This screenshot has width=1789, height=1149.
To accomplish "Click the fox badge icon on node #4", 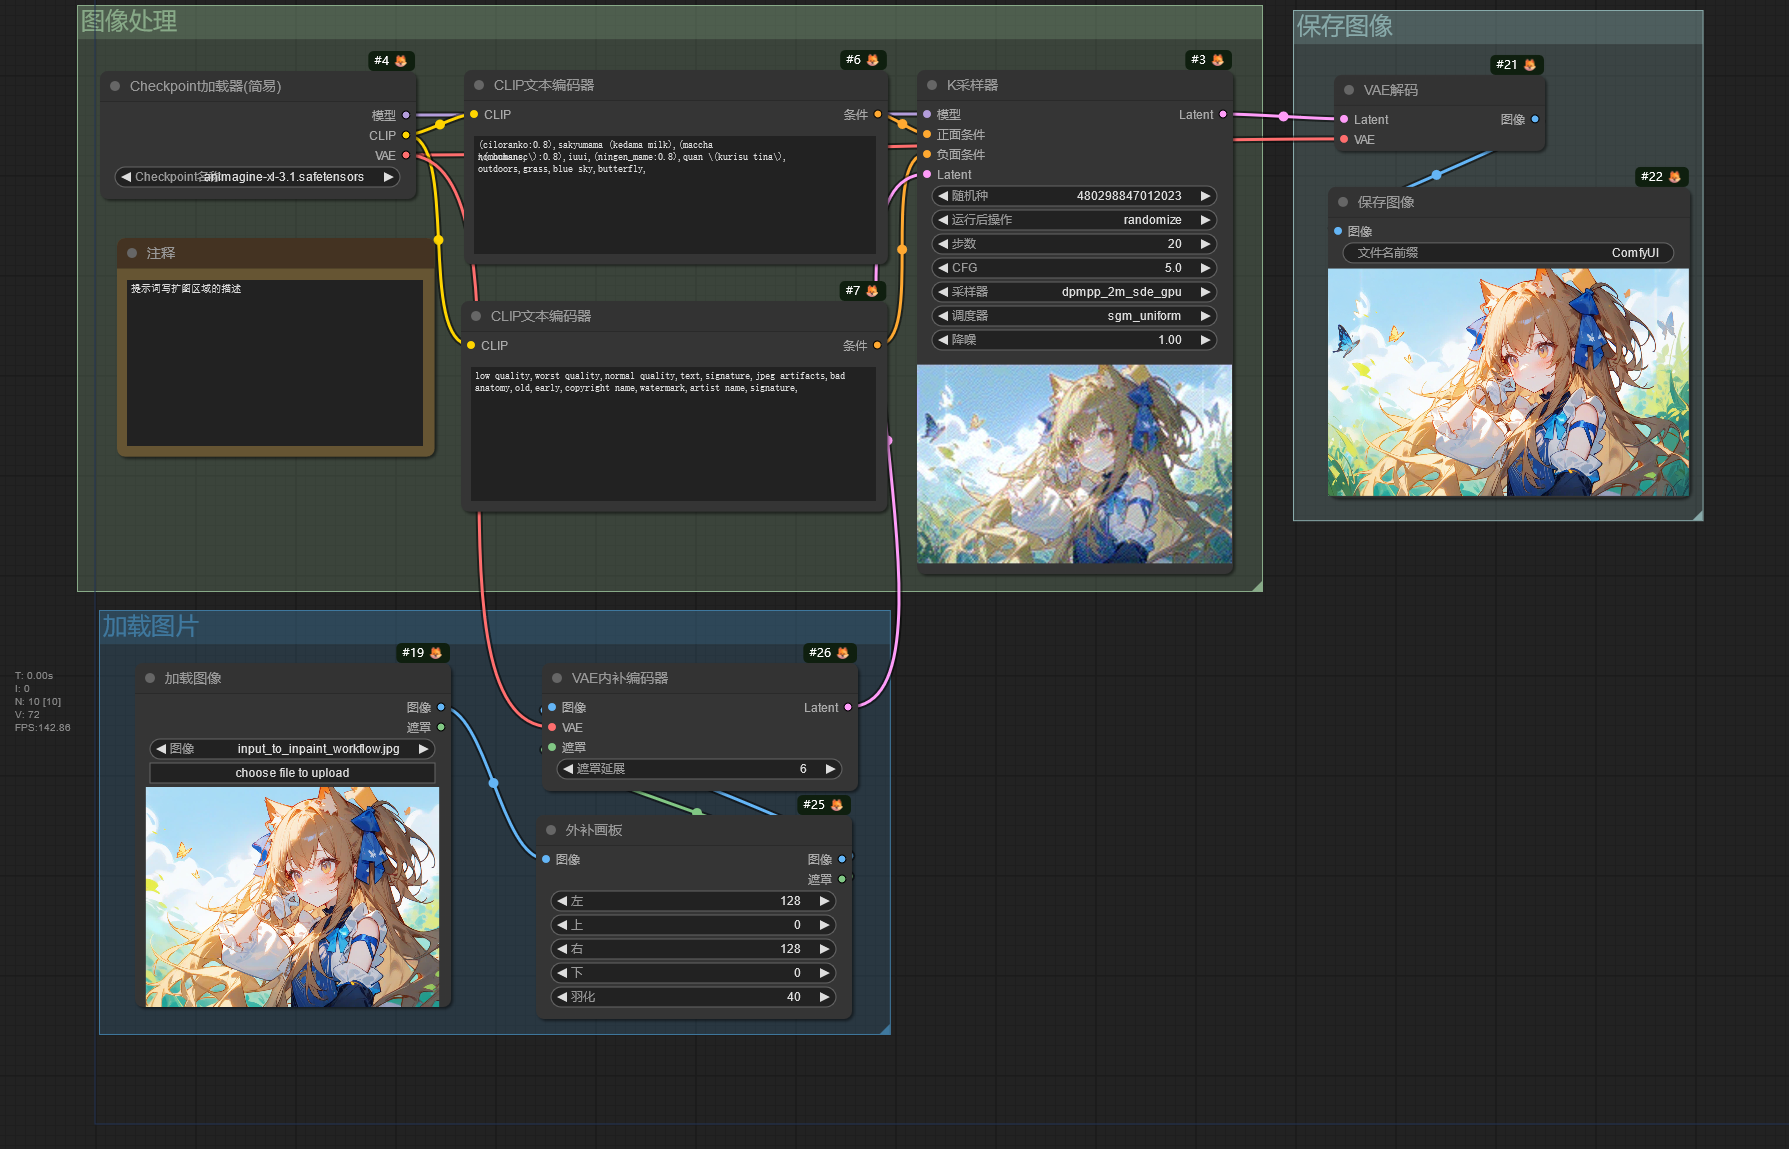I will click(401, 61).
